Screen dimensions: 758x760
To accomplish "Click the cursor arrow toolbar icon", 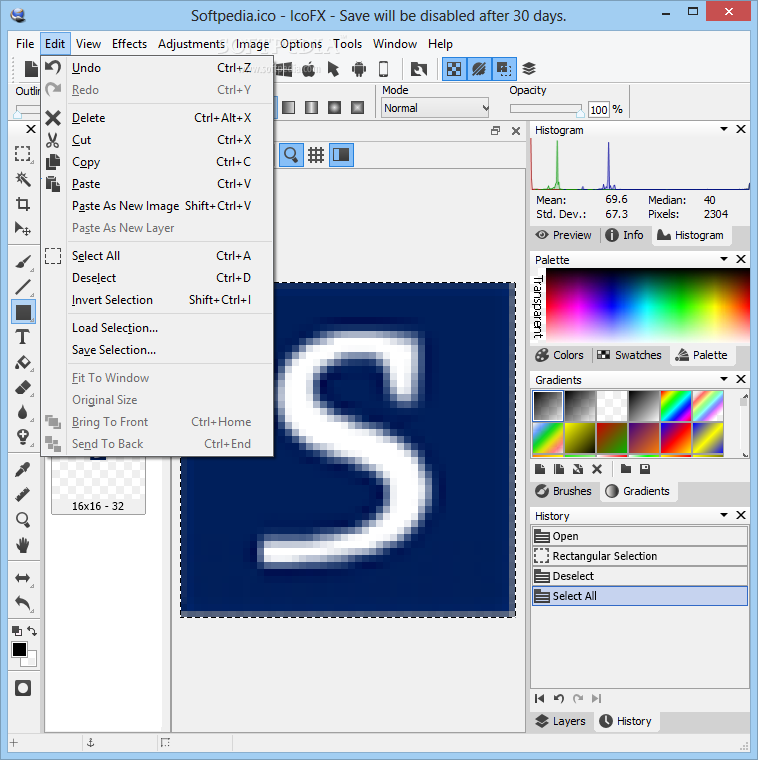I will (333, 69).
